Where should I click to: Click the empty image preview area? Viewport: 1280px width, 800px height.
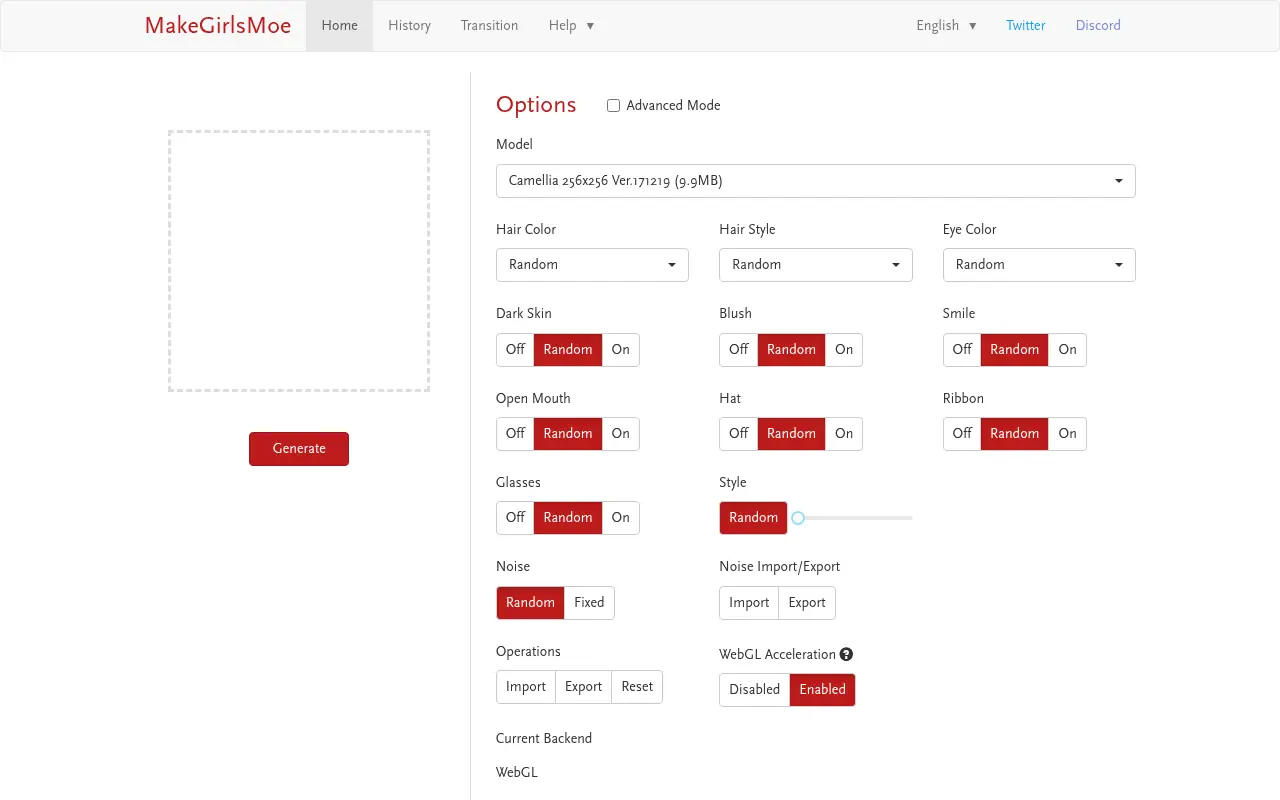[x=299, y=261]
